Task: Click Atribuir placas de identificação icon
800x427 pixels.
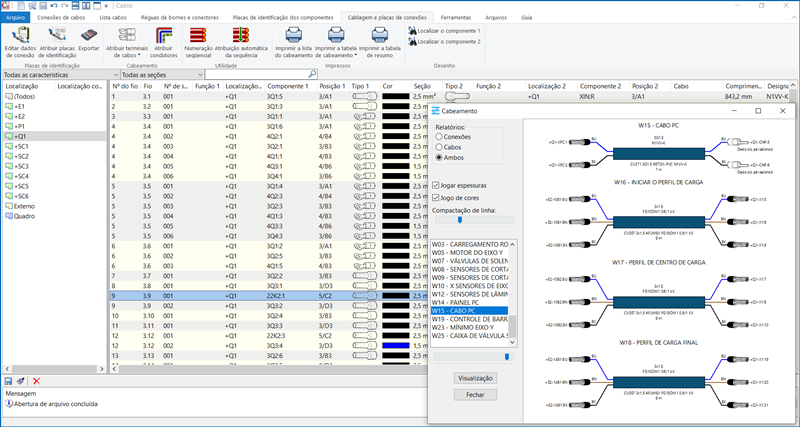Action: coord(57,35)
